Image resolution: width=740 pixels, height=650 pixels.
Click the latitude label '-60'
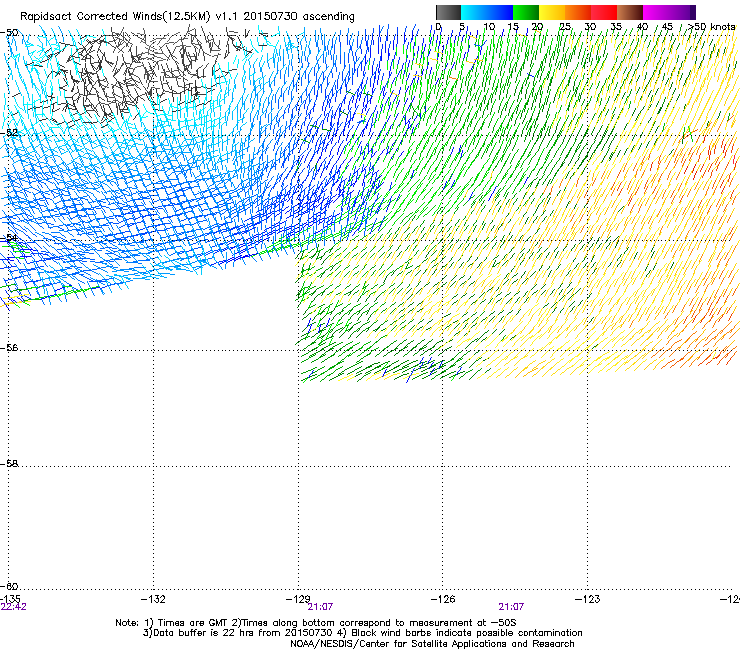(x=9, y=586)
